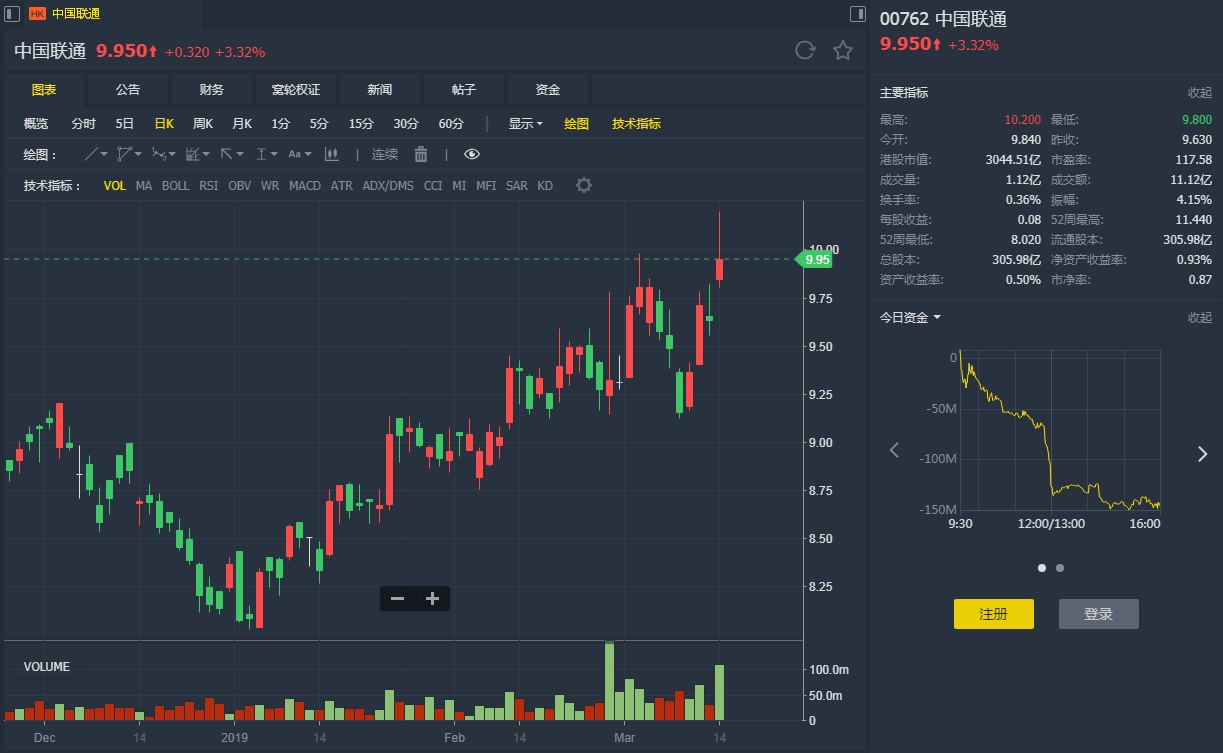The height and width of the screenshot is (753, 1223).
Task: Collapse the left sidebar panel icon
Action: click(x=13, y=14)
